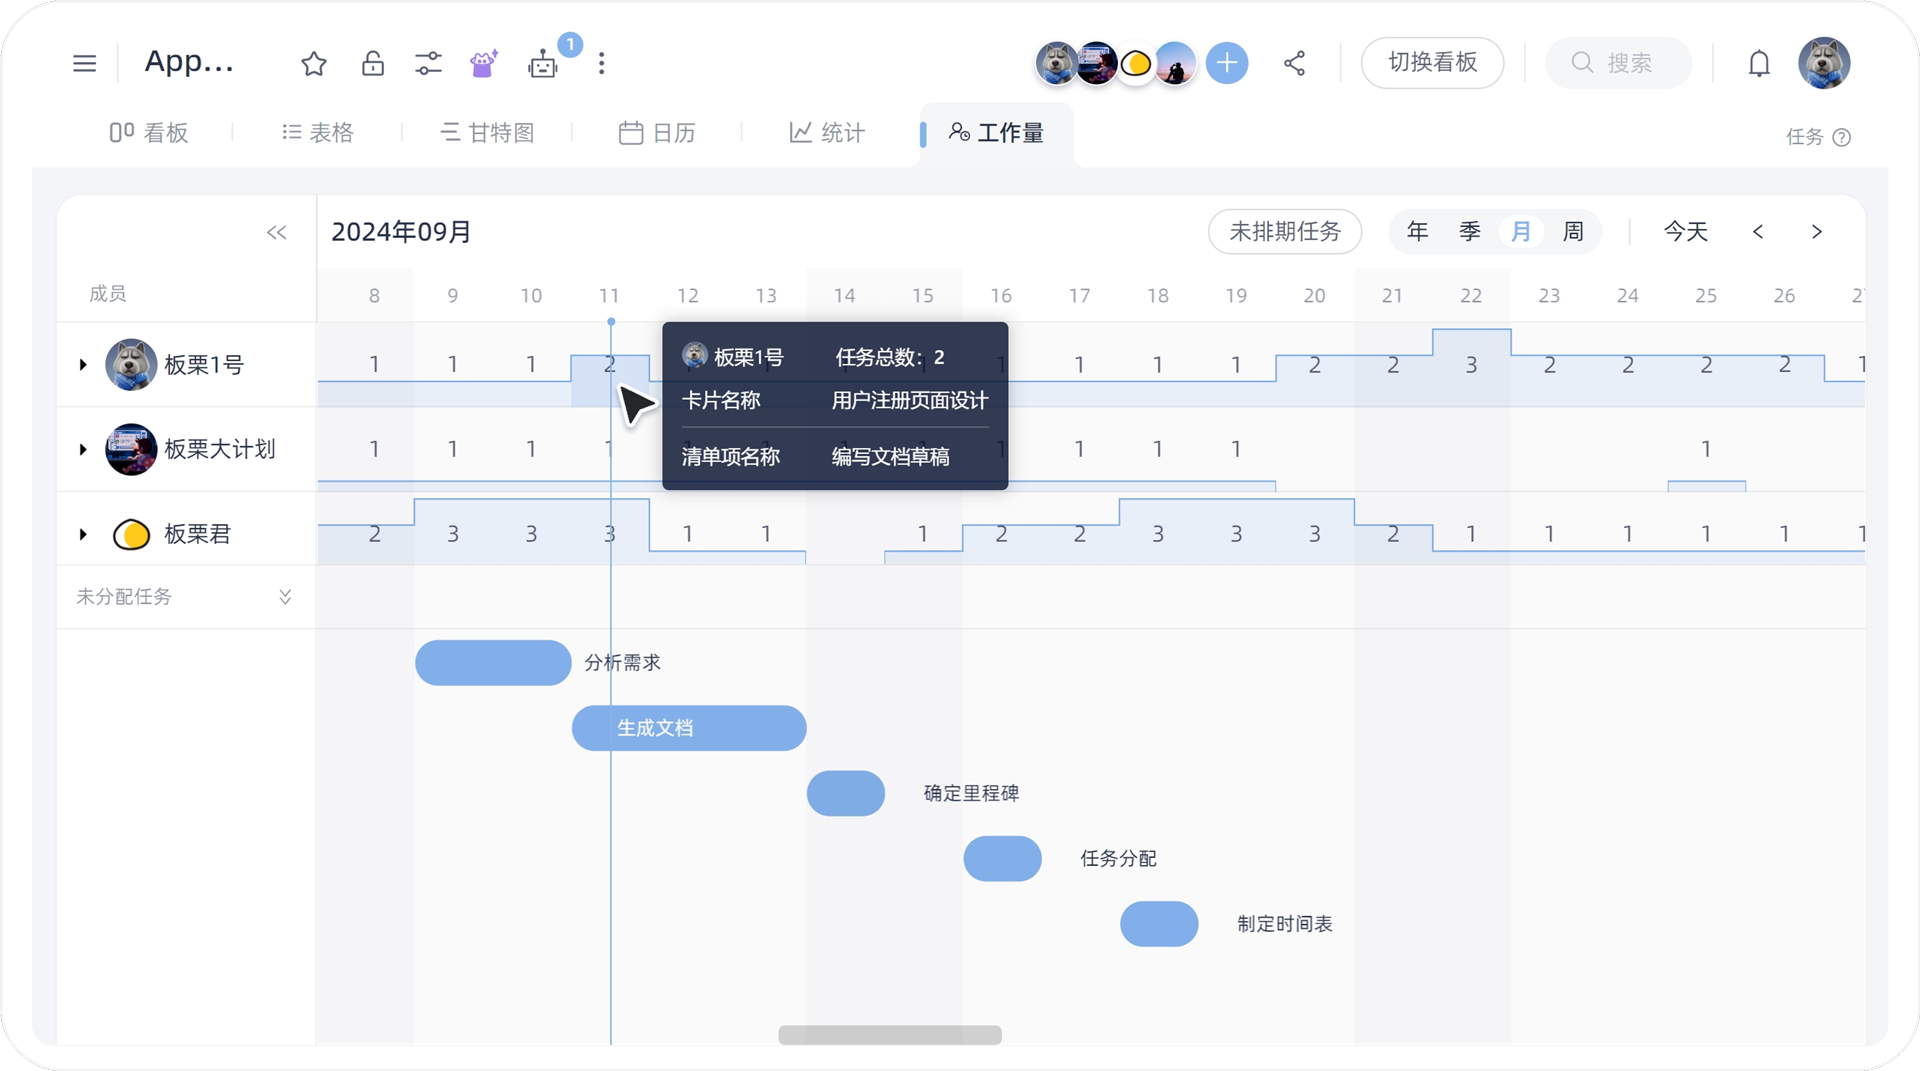Switch to the 甘特图 tab
This screenshot has height=1071, width=1920.
click(487, 132)
